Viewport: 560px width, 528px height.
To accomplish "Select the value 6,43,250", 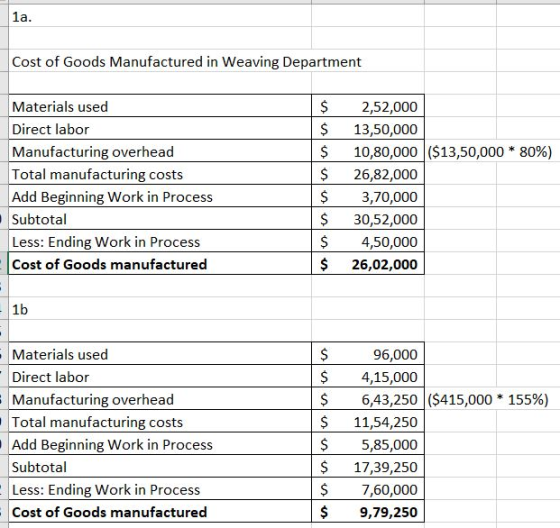I will [389, 399].
